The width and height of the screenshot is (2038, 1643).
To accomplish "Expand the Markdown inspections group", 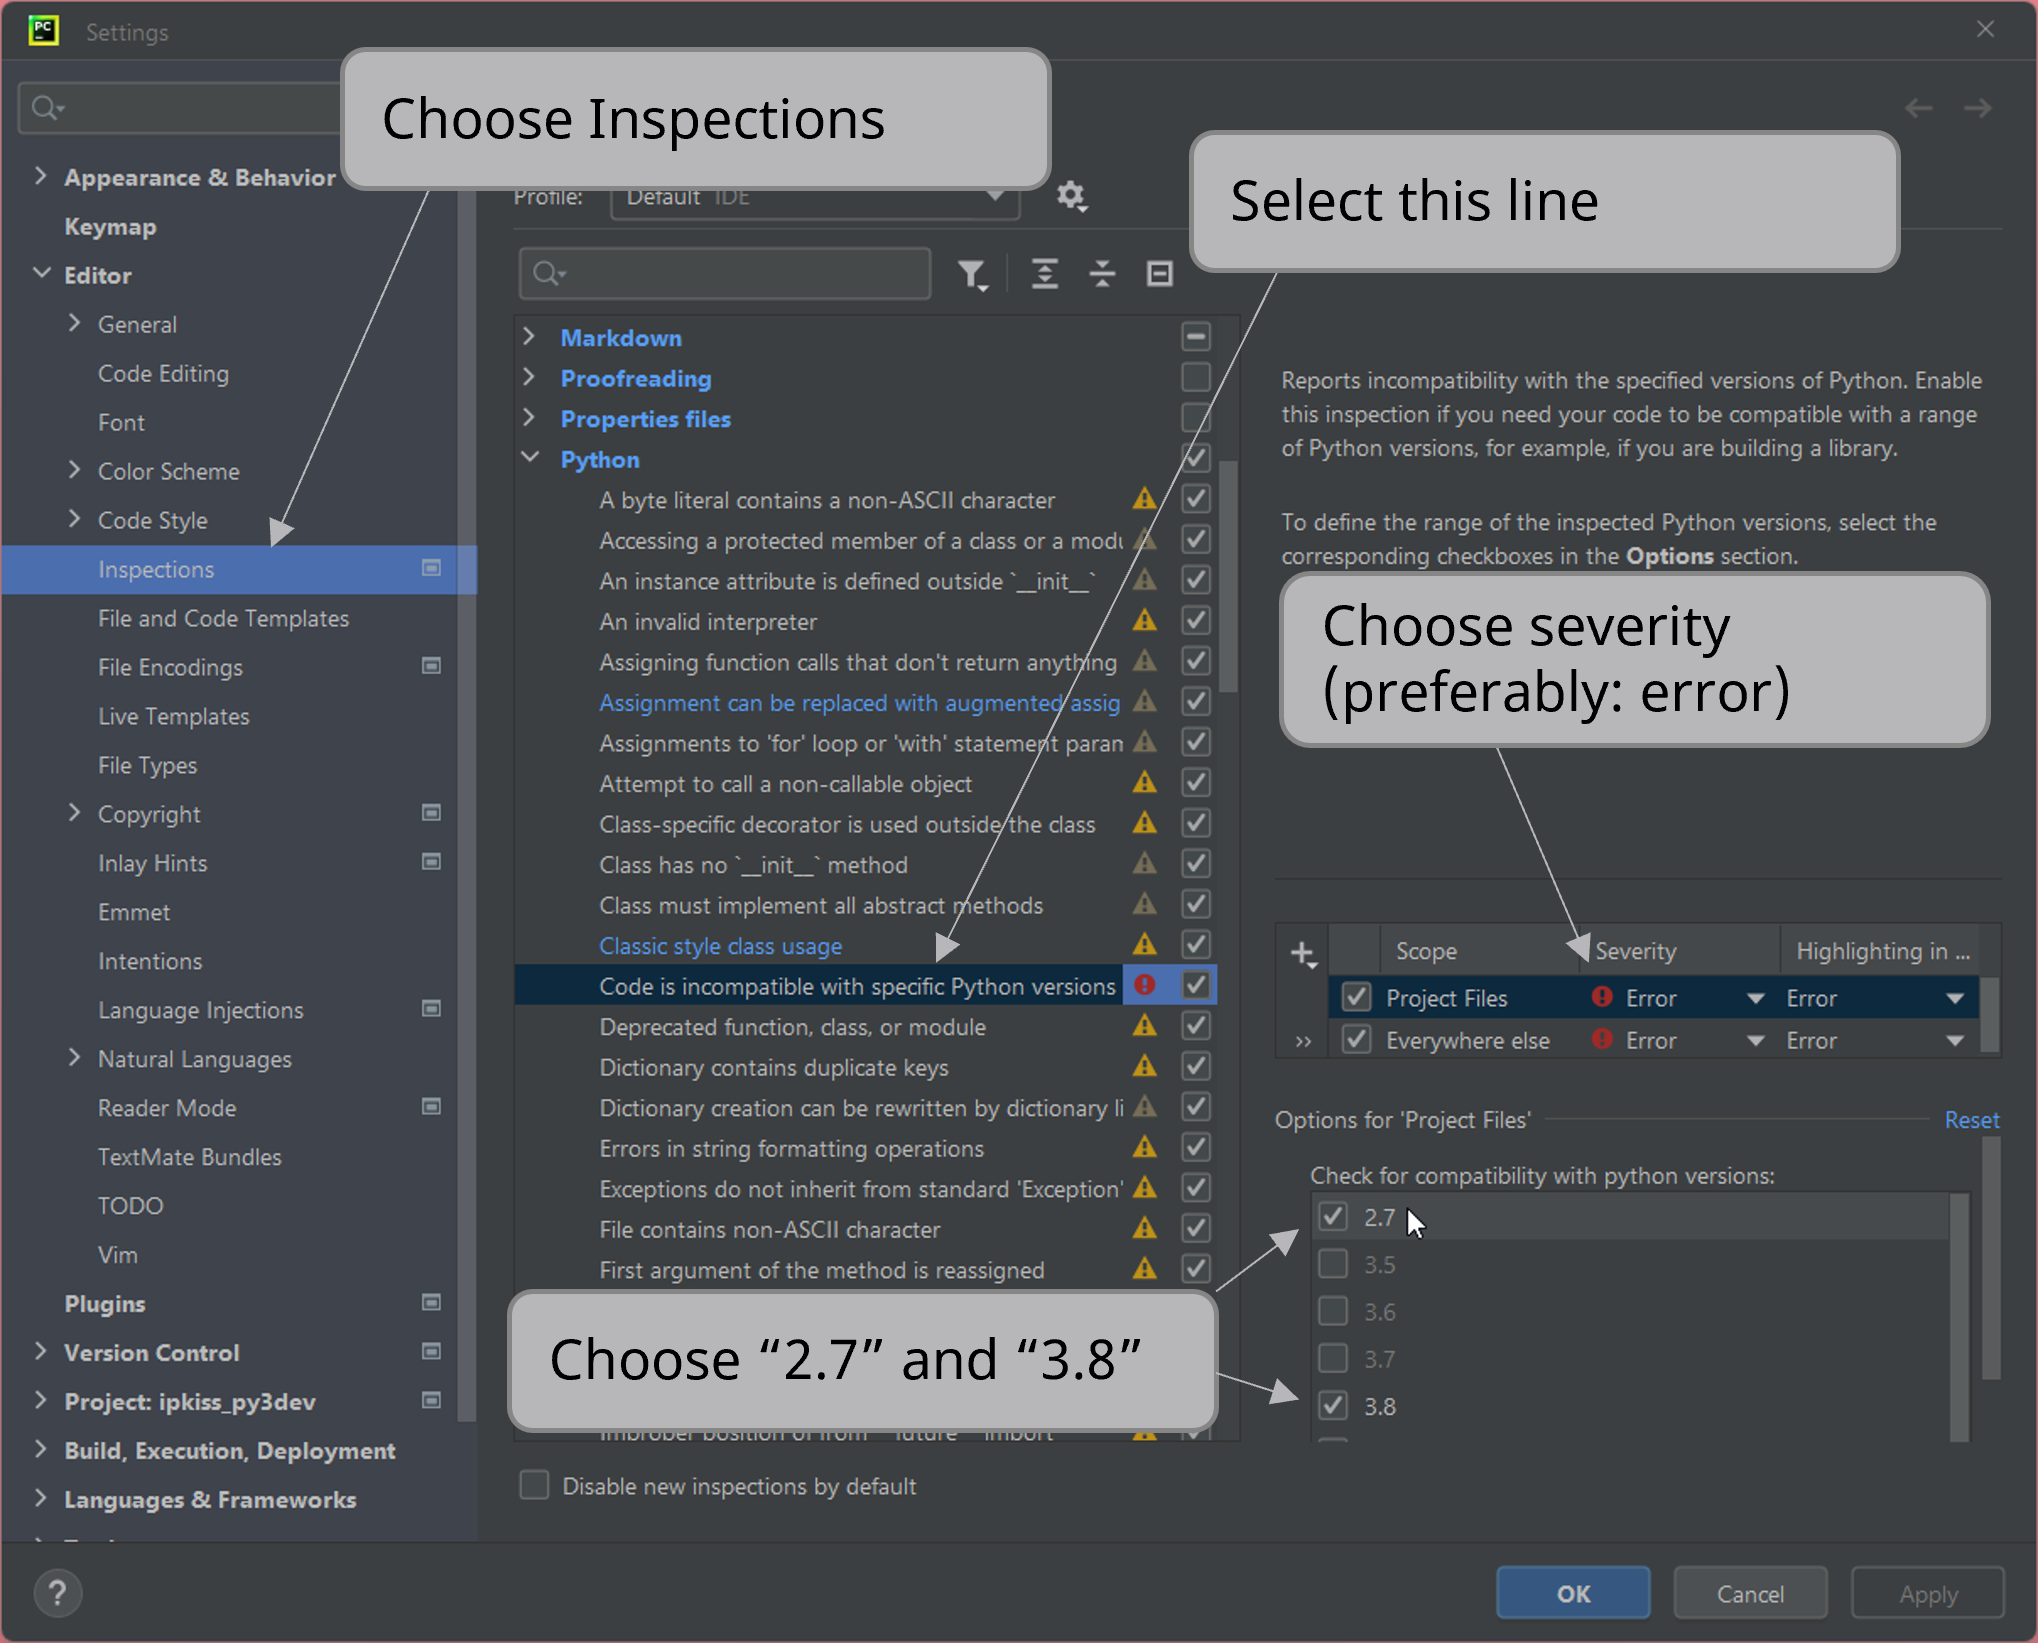I will pos(530,337).
